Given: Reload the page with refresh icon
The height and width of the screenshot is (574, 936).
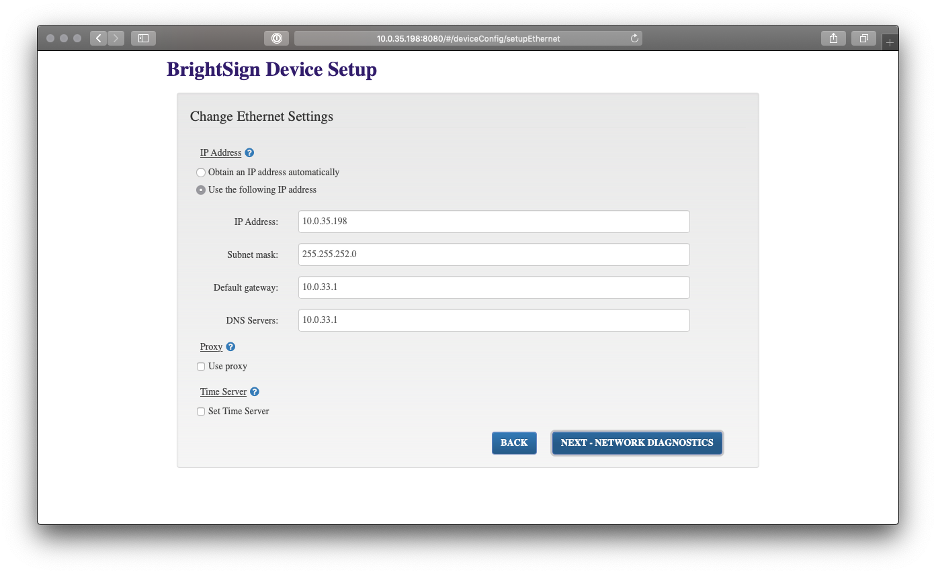Looking at the screenshot, I should click(x=634, y=38).
